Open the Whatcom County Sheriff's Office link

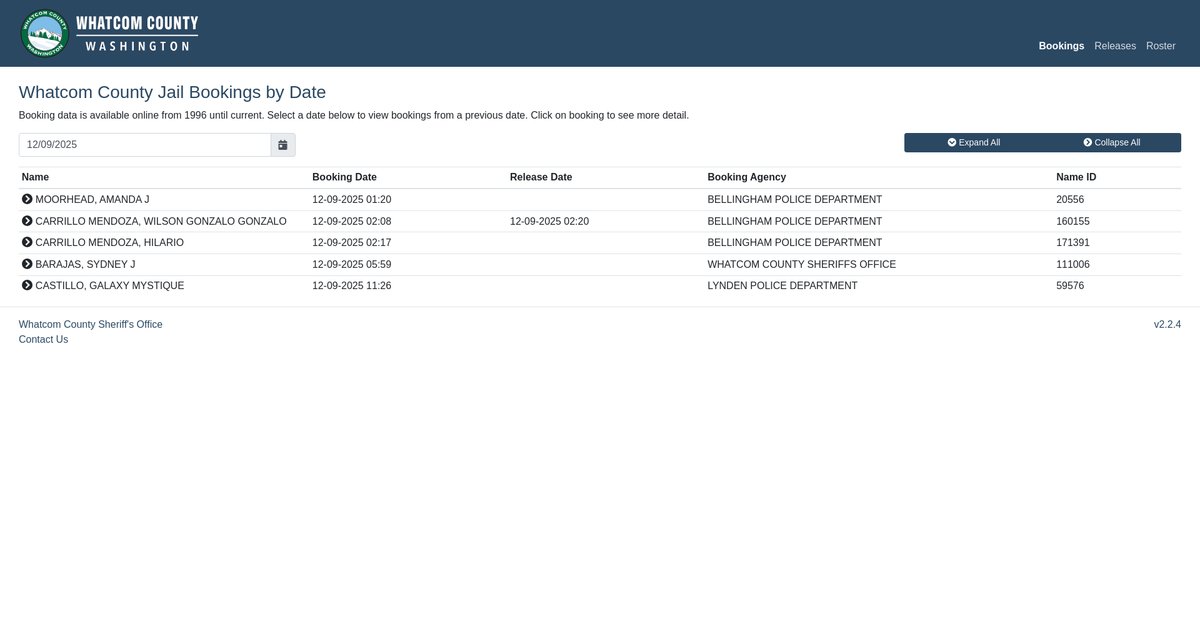click(91, 325)
